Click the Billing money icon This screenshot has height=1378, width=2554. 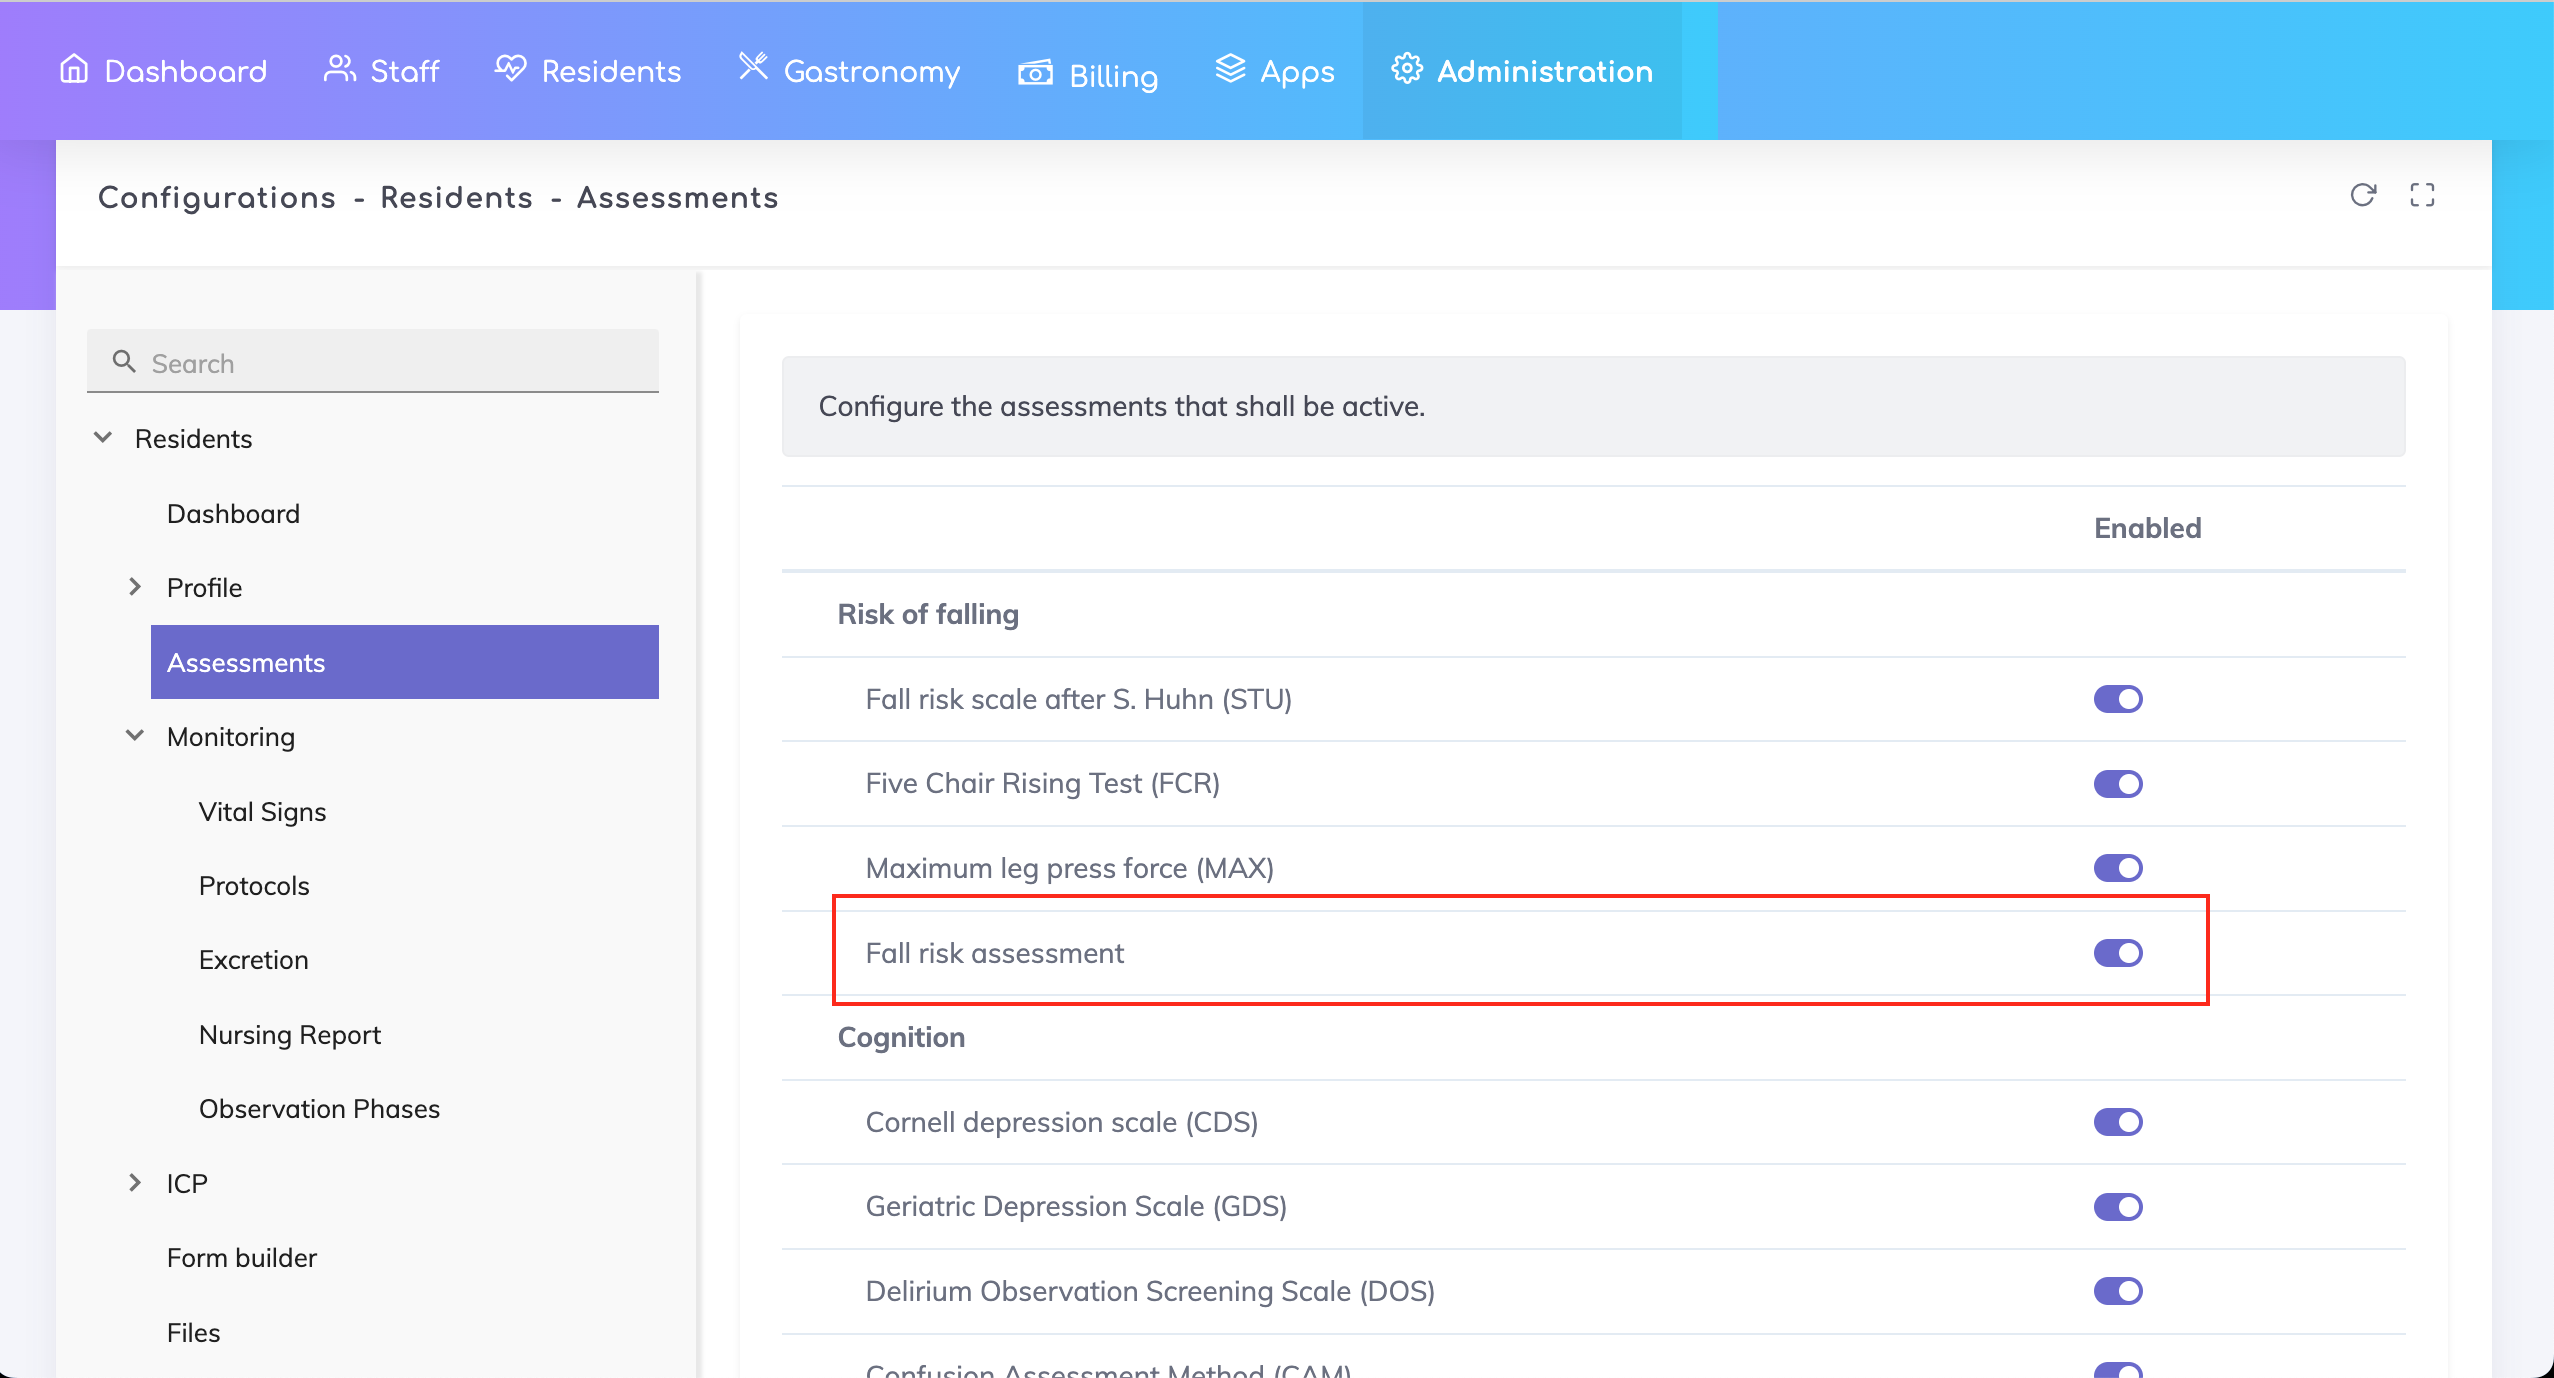click(x=1035, y=73)
